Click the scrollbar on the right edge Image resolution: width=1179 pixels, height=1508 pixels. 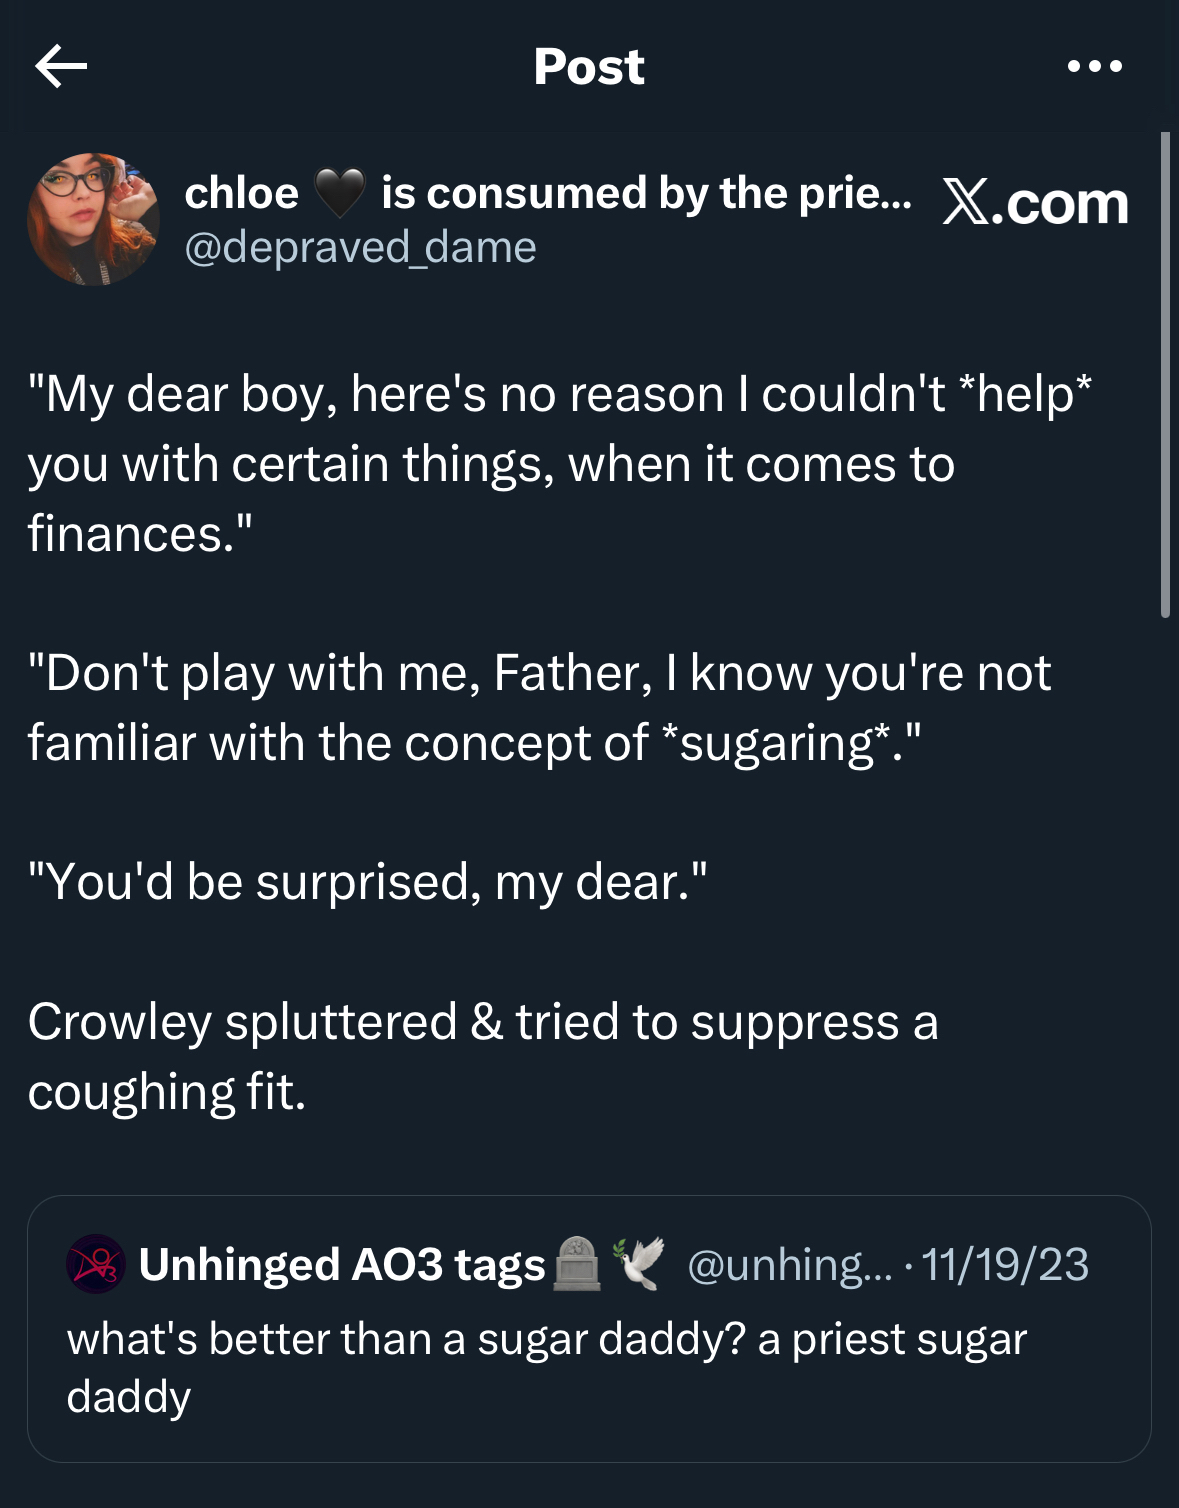tap(1165, 375)
